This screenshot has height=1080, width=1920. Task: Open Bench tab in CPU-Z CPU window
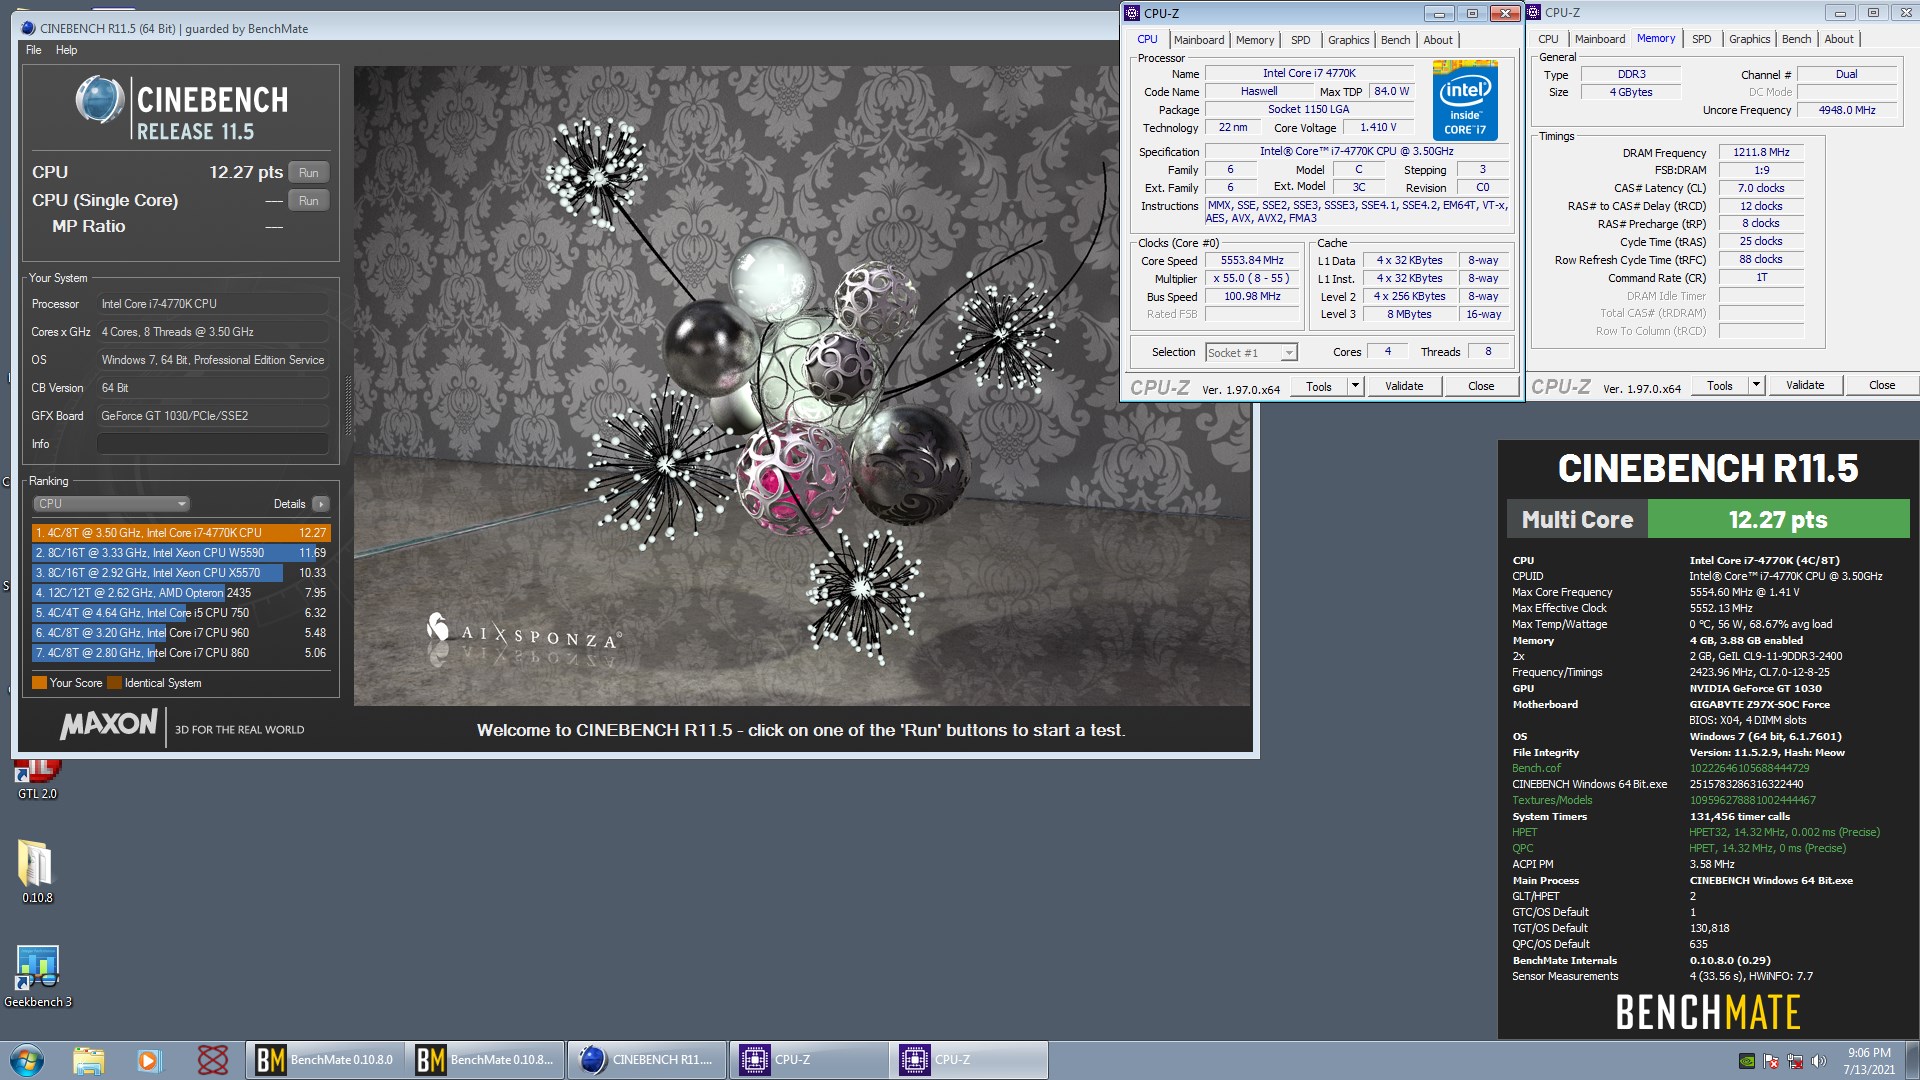[1395, 40]
